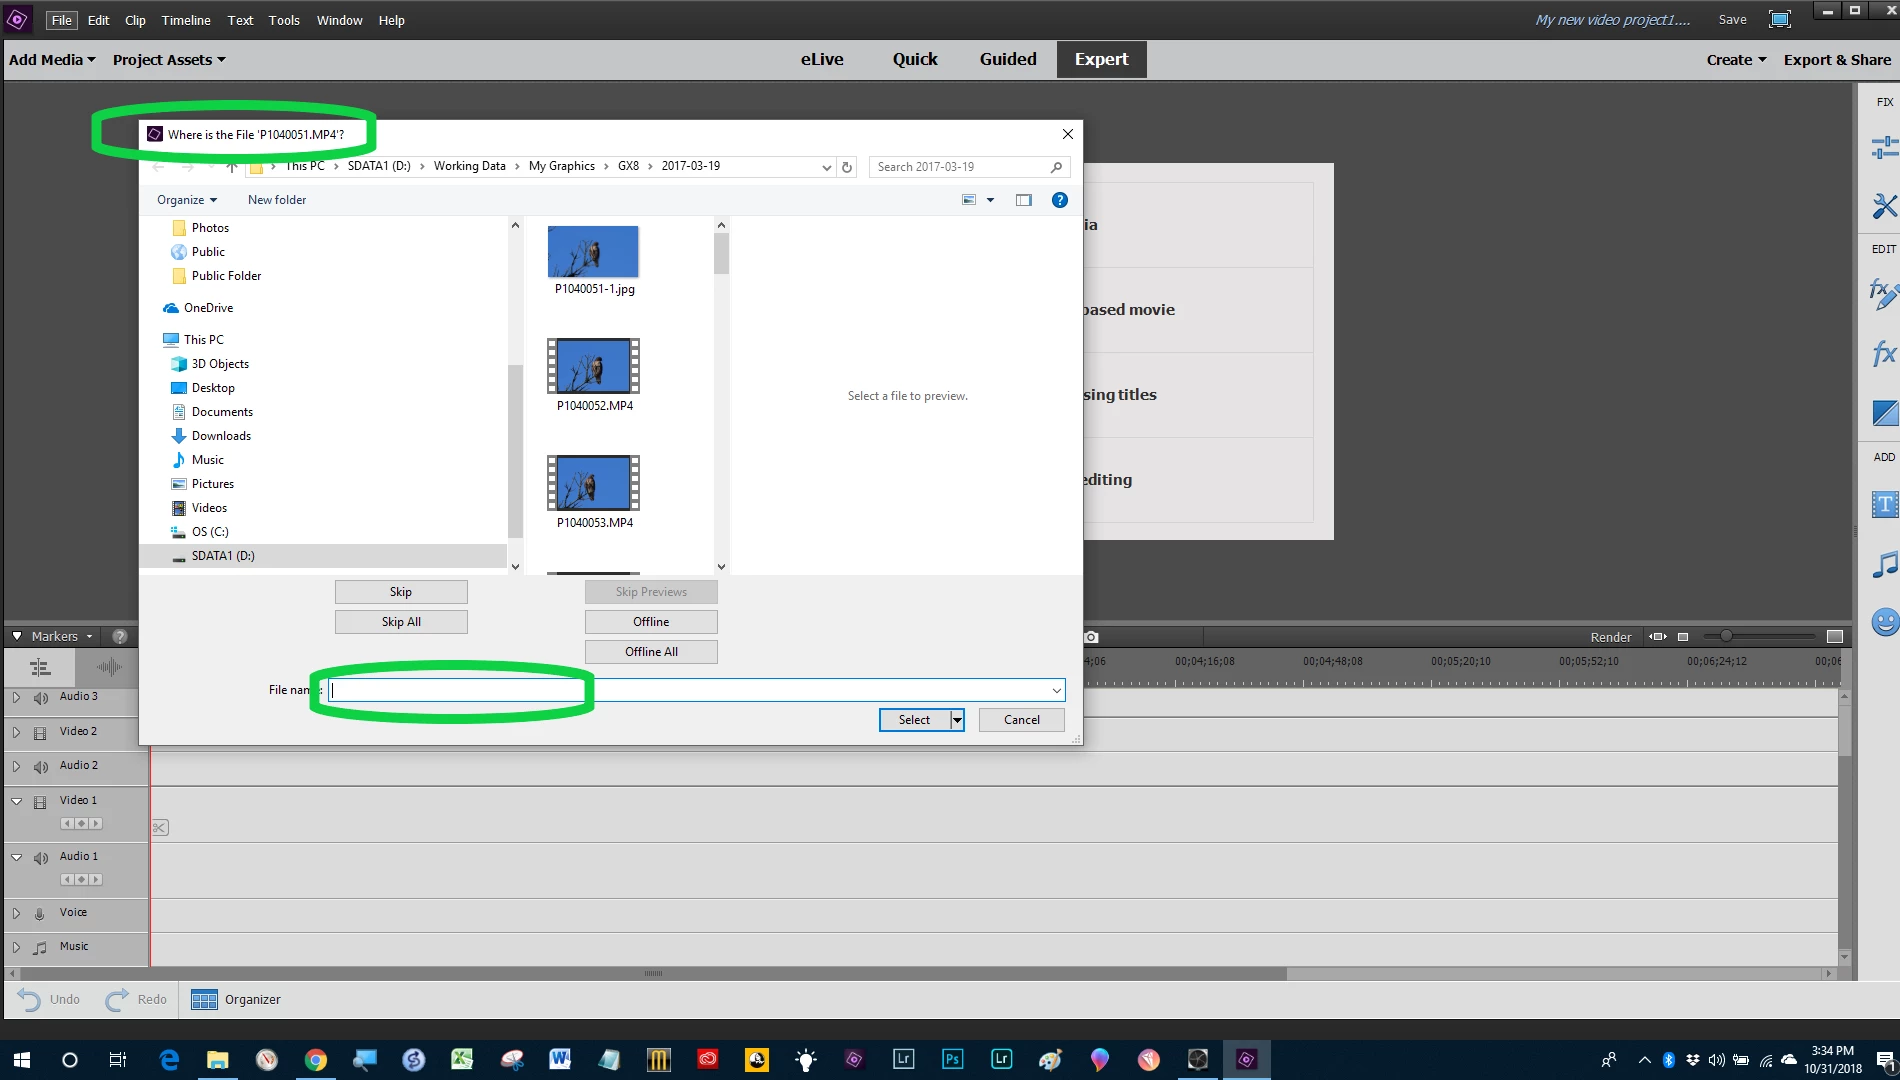
Task: Open the Timeline menu
Action: tap(186, 20)
